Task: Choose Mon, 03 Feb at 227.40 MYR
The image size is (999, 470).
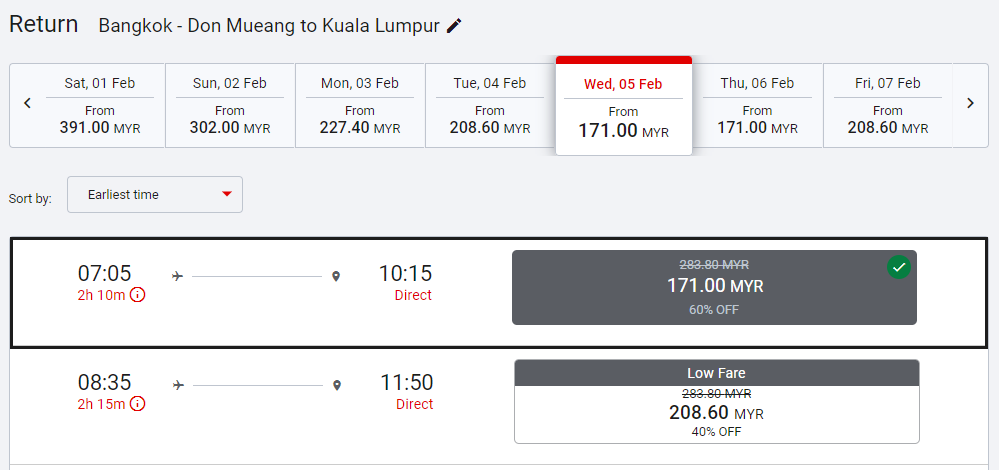Action: 360,106
